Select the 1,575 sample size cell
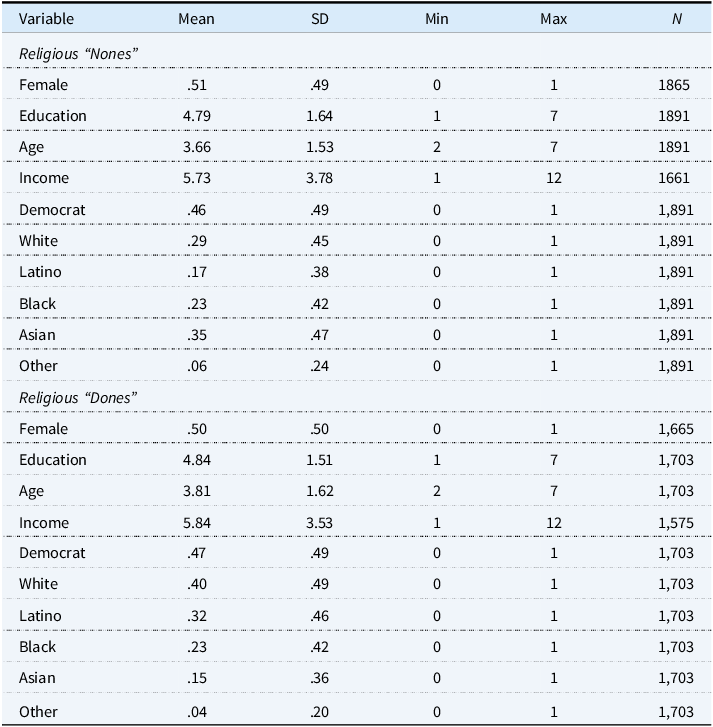 click(675, 522)
